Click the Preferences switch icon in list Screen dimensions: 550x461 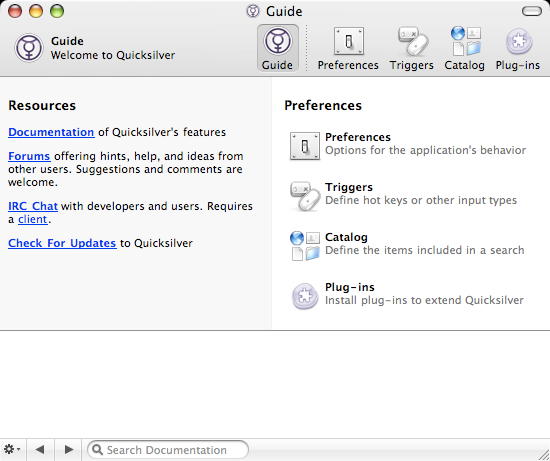[304, 146]
